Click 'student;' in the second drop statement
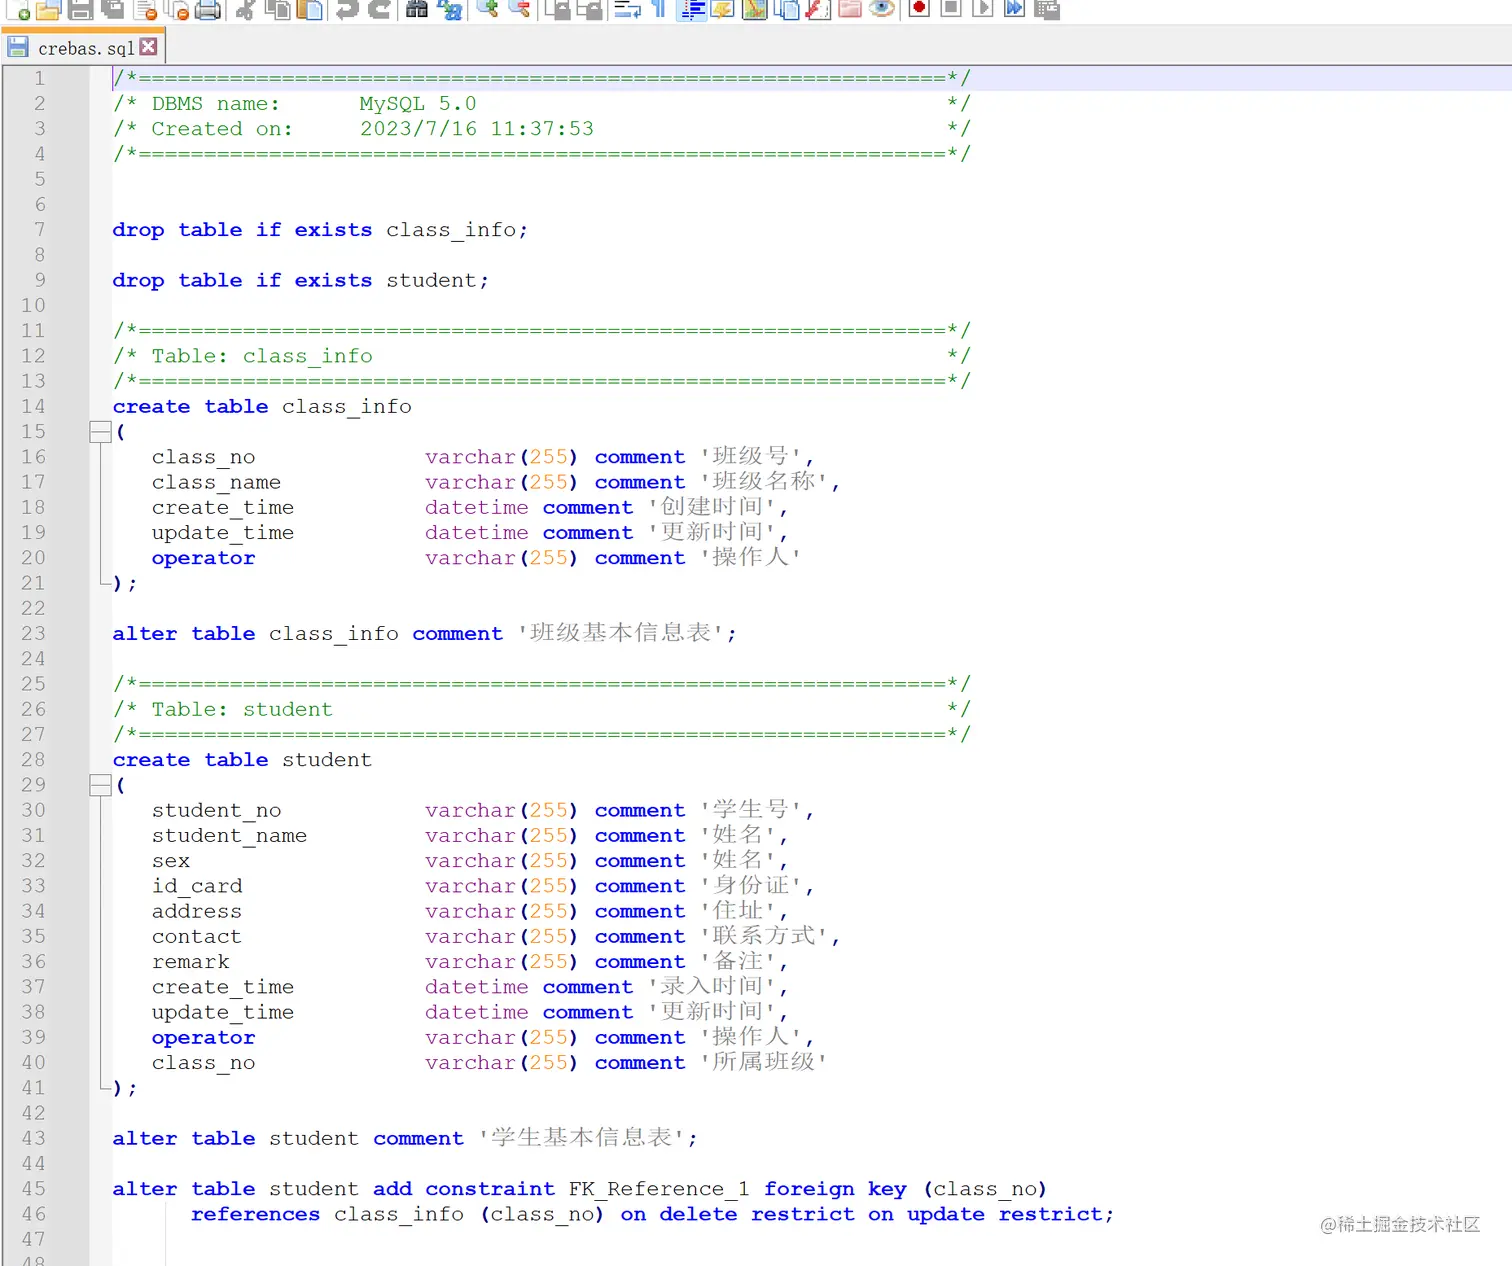This screenshot has height=1266, width=1512. [x=437, y=280]
